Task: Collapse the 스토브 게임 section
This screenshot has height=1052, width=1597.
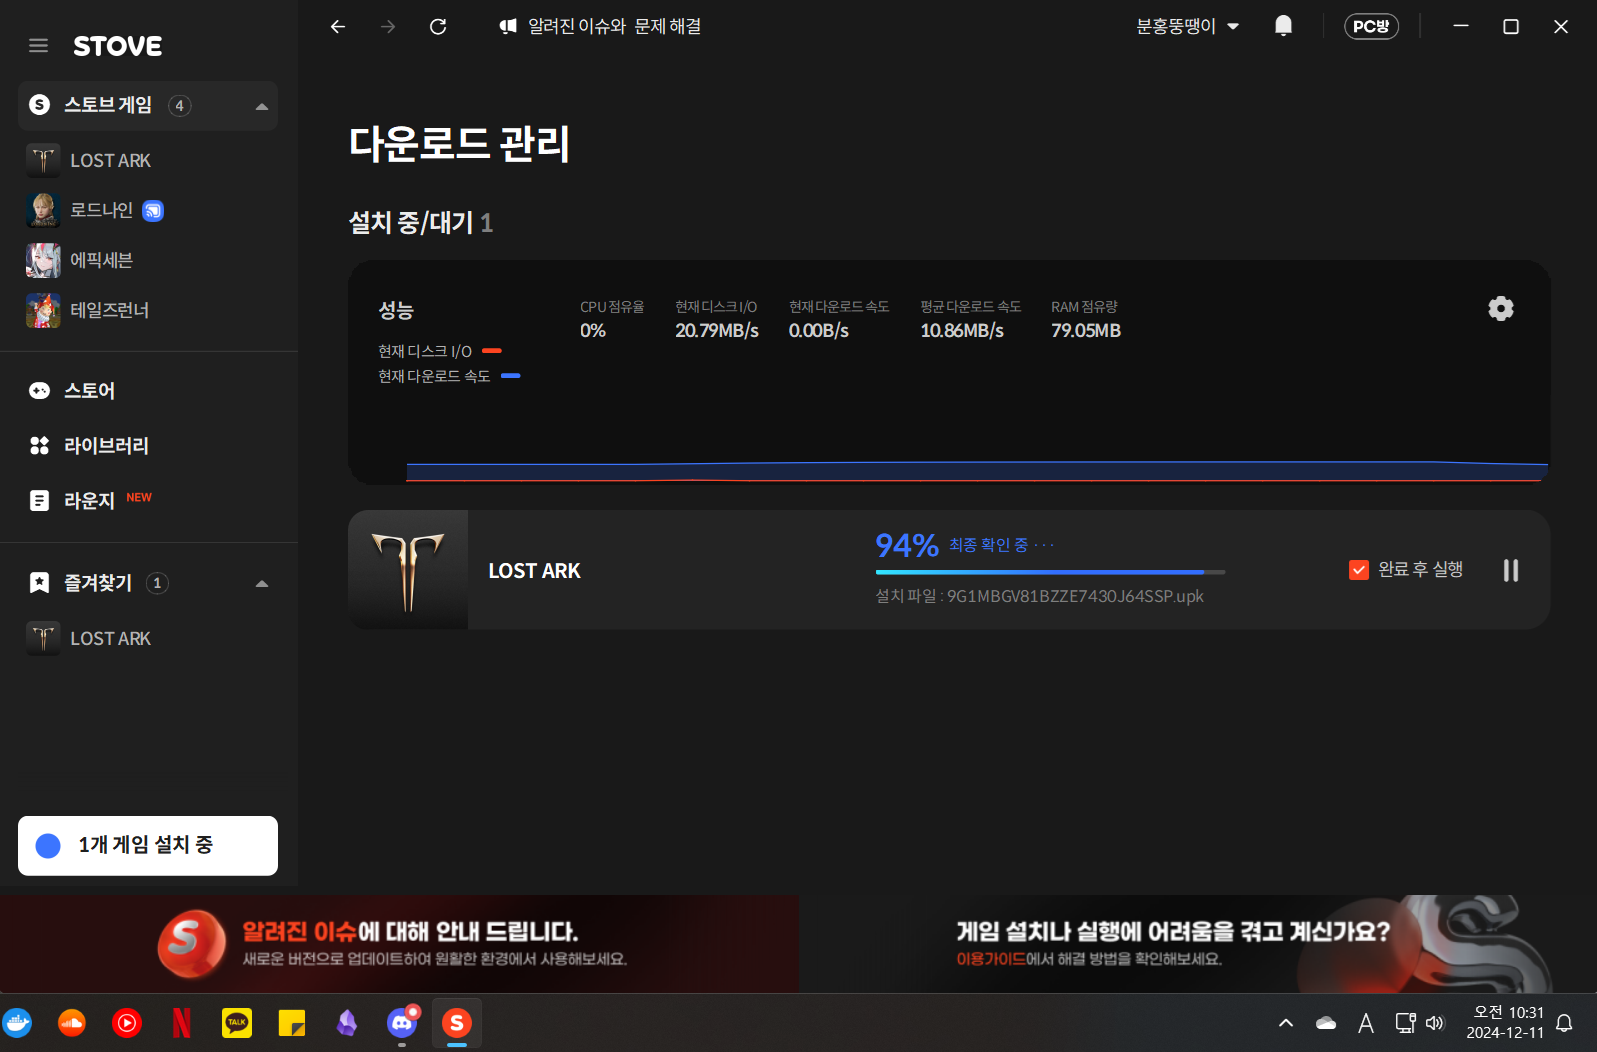Action: (262, 106)
